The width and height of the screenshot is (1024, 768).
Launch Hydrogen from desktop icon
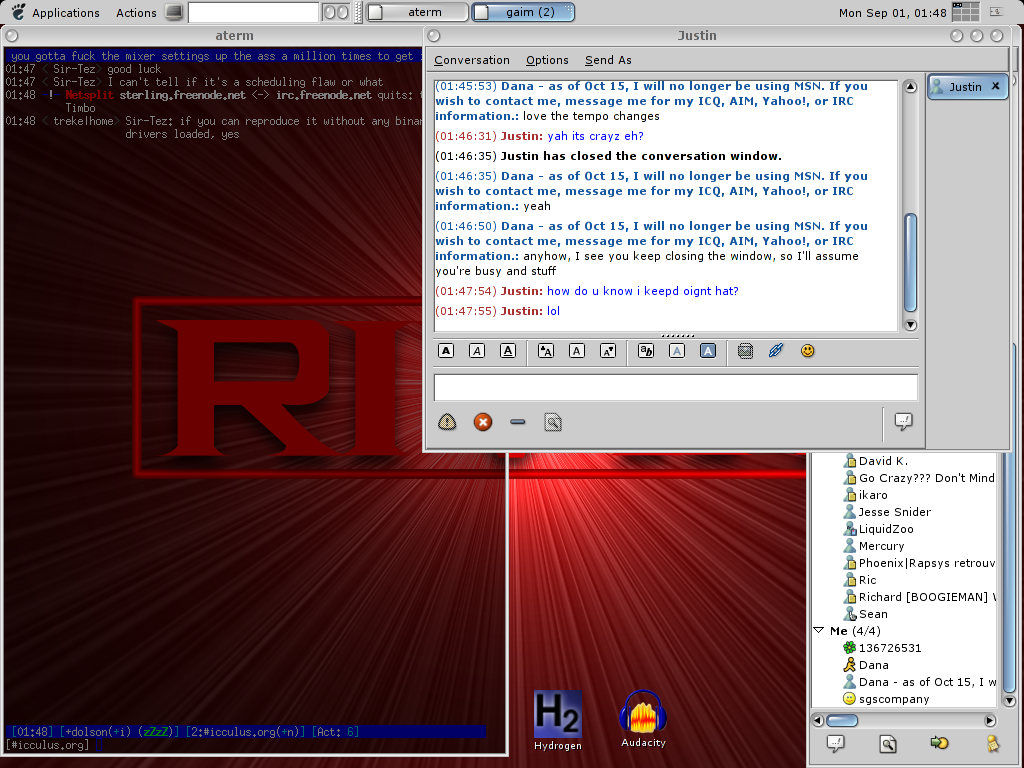click(x=558, y=720)
